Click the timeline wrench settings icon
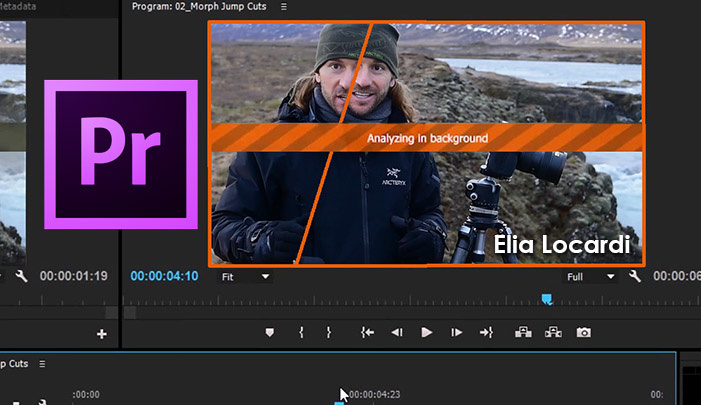 click(42, 402)
